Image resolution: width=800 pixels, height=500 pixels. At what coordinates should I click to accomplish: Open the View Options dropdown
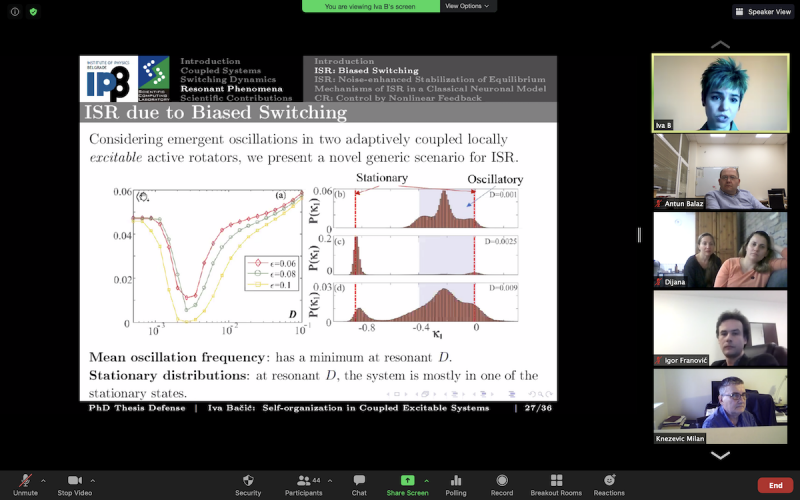tap(467, 6)
